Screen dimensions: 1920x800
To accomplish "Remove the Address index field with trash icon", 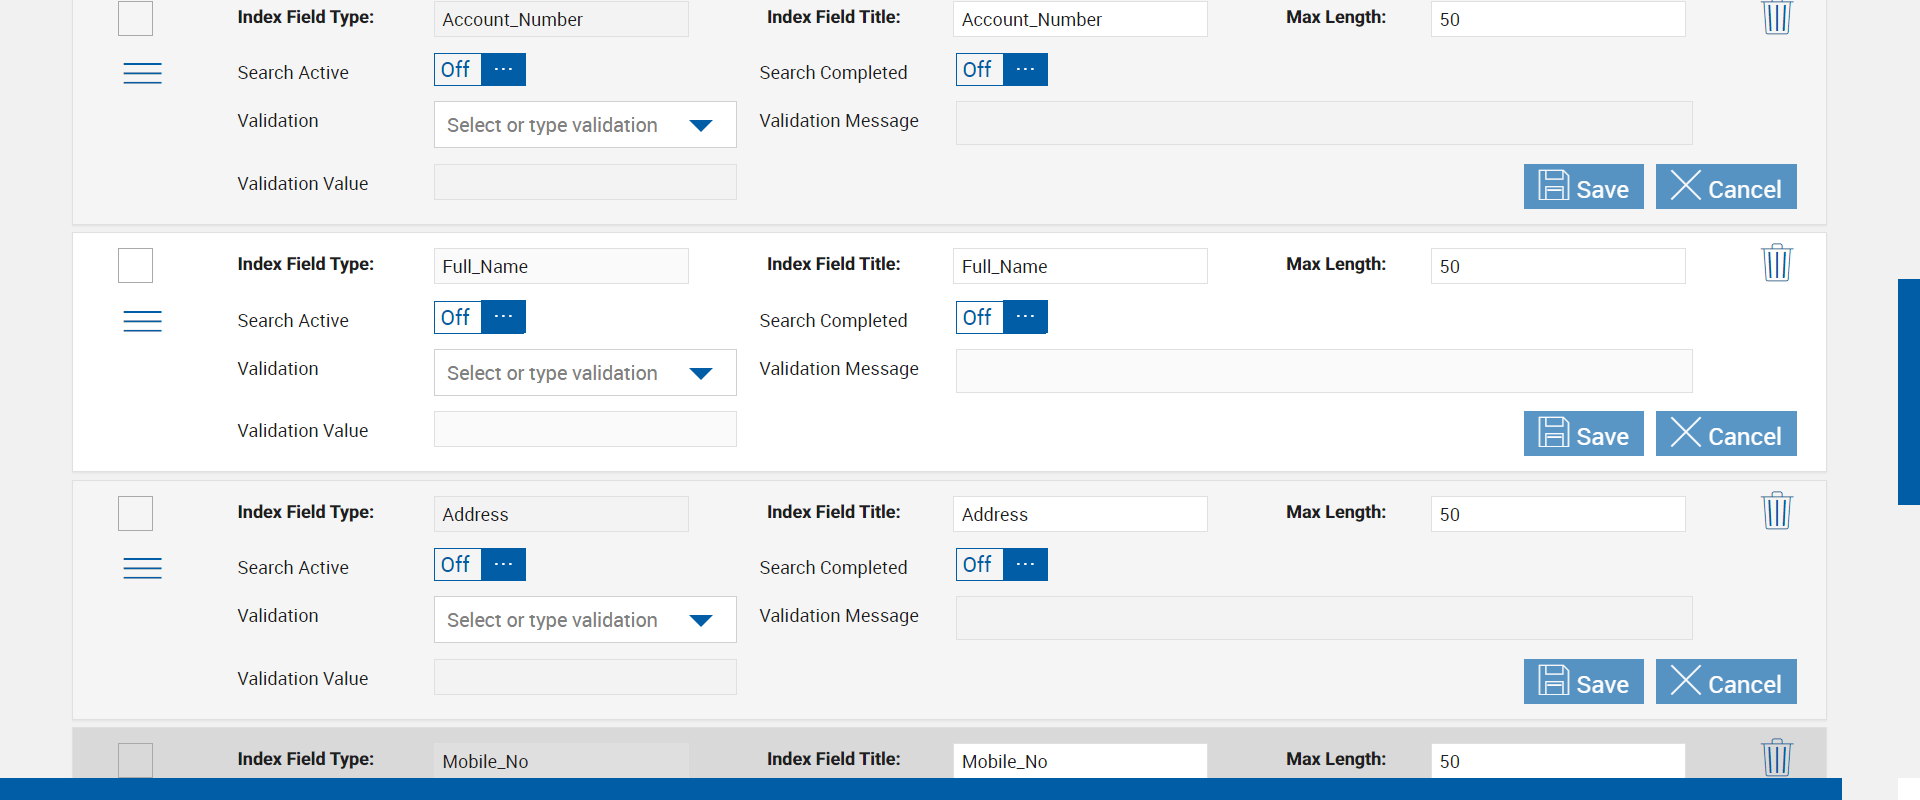I will [1776, 511].
